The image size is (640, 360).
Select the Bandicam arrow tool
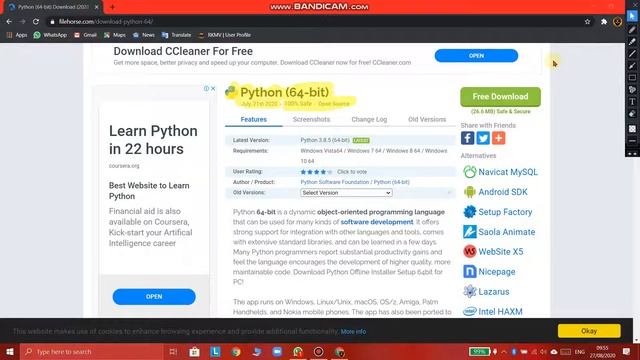pyautogui.click(x=632, y=65)
